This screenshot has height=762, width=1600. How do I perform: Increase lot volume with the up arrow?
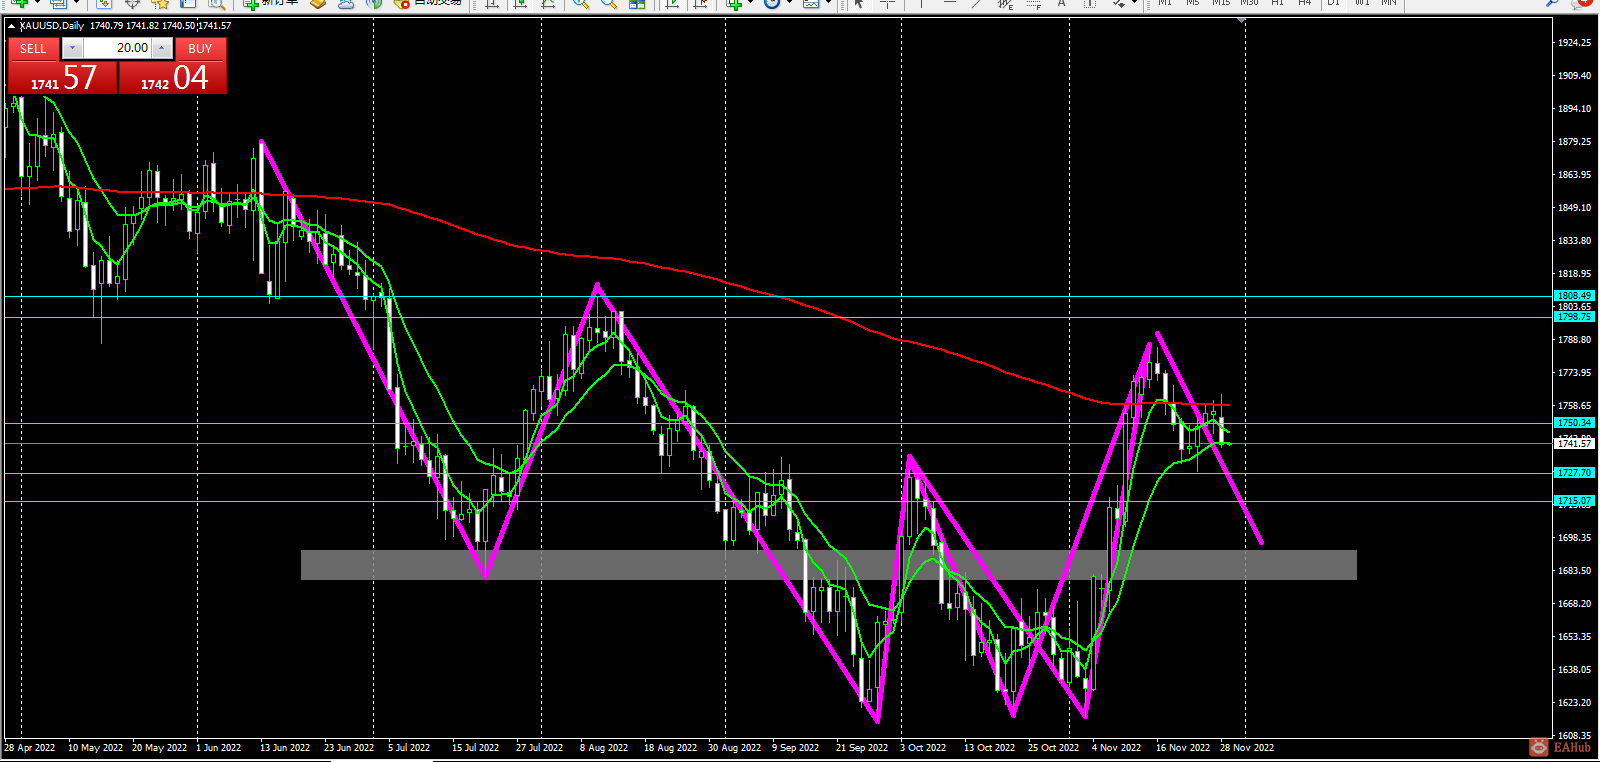coord(162,48)
